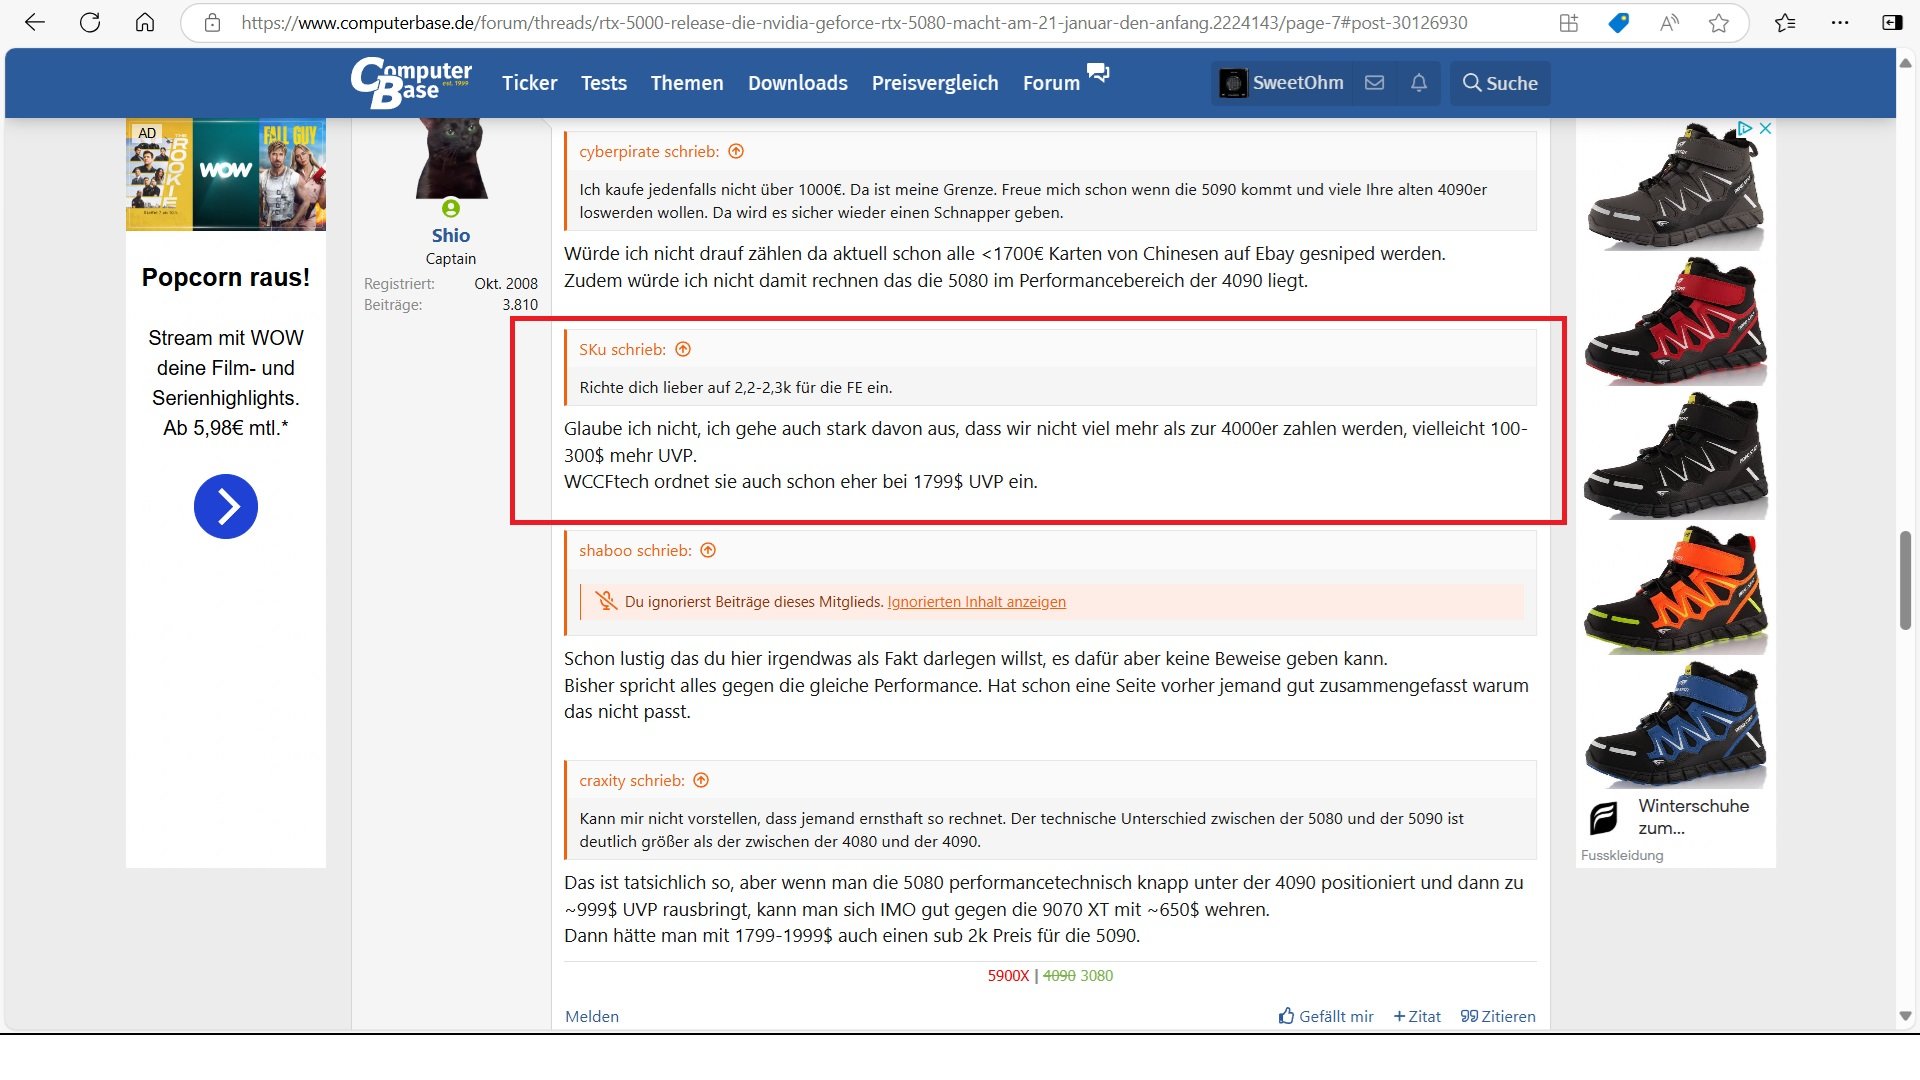Image resolution: width=1920 pixels, height=1080 pixels.
Task: Open browser settings and more menu
Action: point(1839,22)
